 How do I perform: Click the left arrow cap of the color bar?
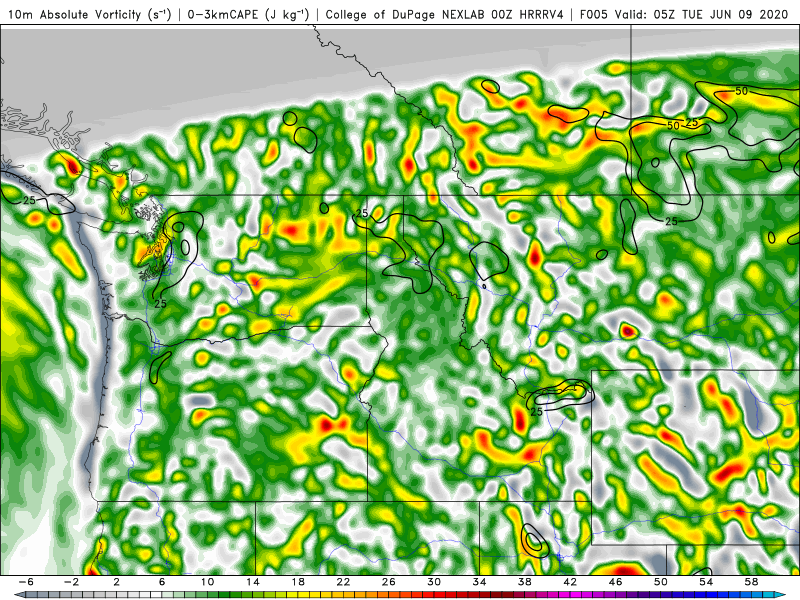pos(19,594)
